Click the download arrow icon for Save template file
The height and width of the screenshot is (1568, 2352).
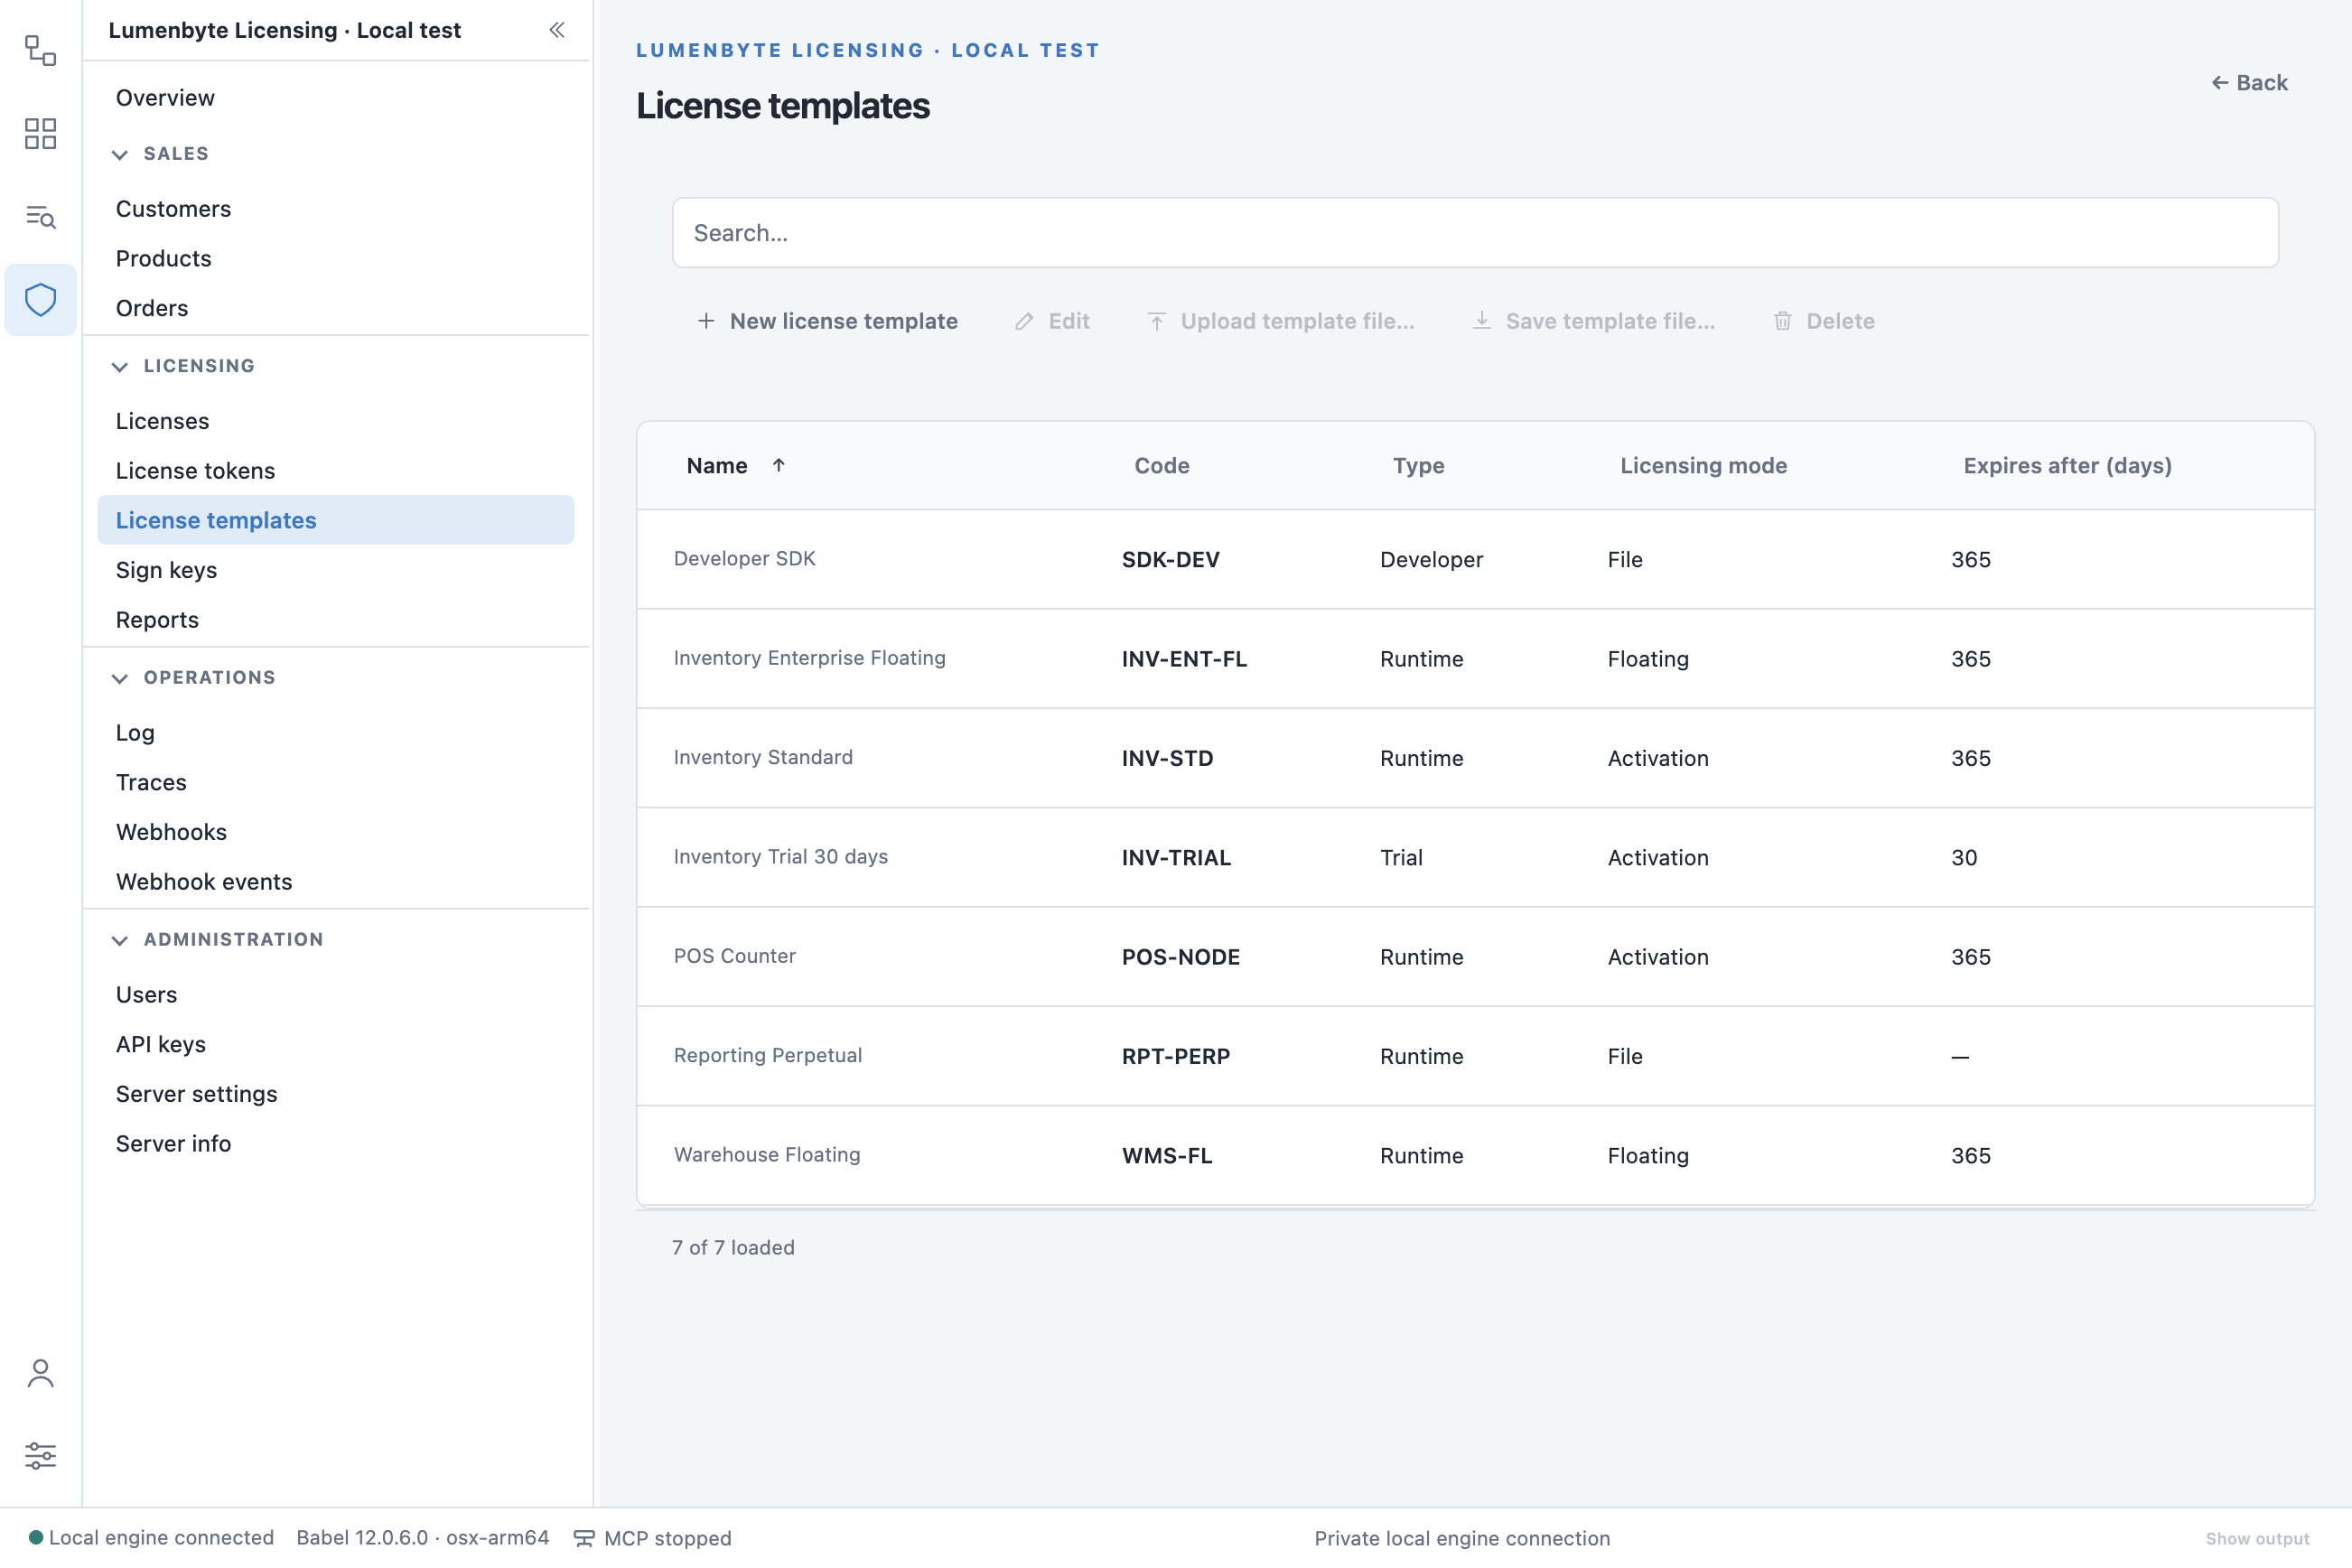pyautogui.click(x=1482, y=321)
